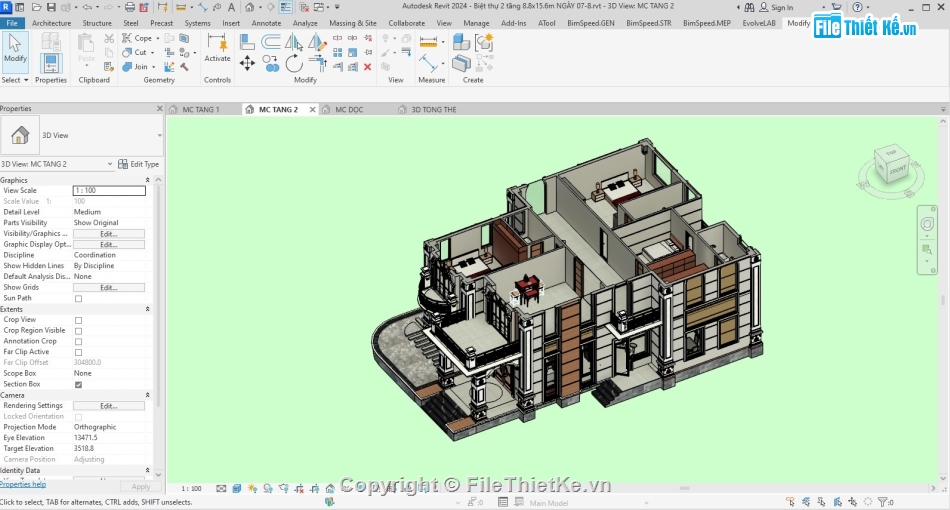Switch to the MC DOC view tab
The height and width of the screenshot is (510, 950).
(349, 110)
